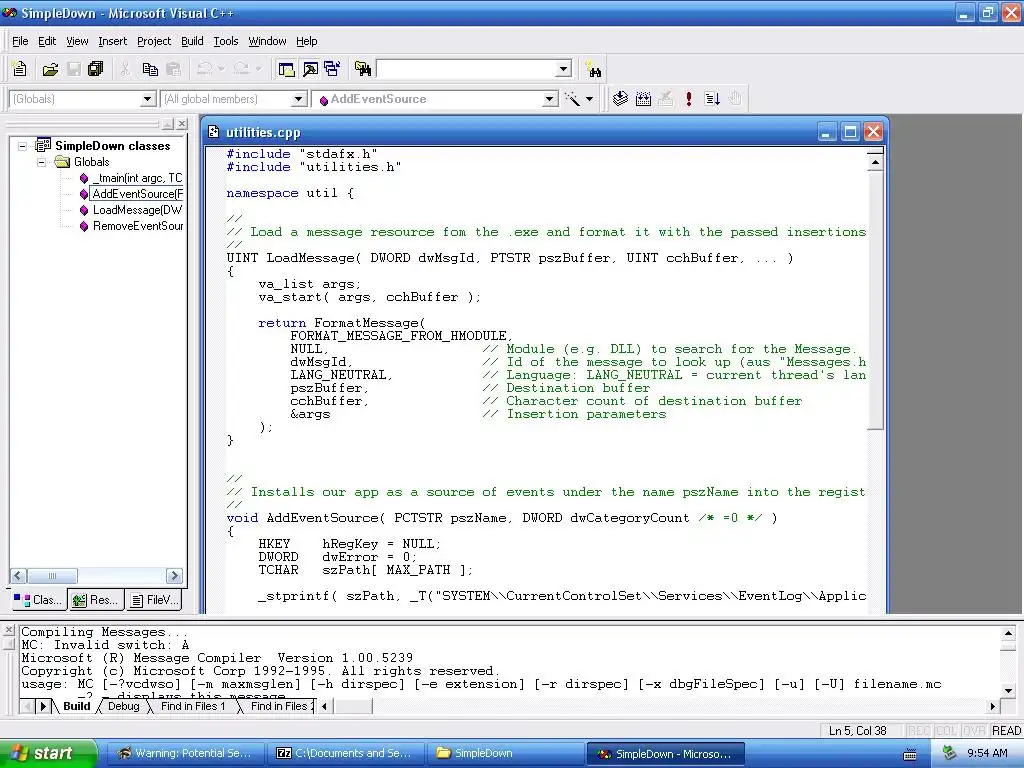This screenshot has height=768, width=1024.
Task: Click the Windows Start button
Action: click(48, 754)
